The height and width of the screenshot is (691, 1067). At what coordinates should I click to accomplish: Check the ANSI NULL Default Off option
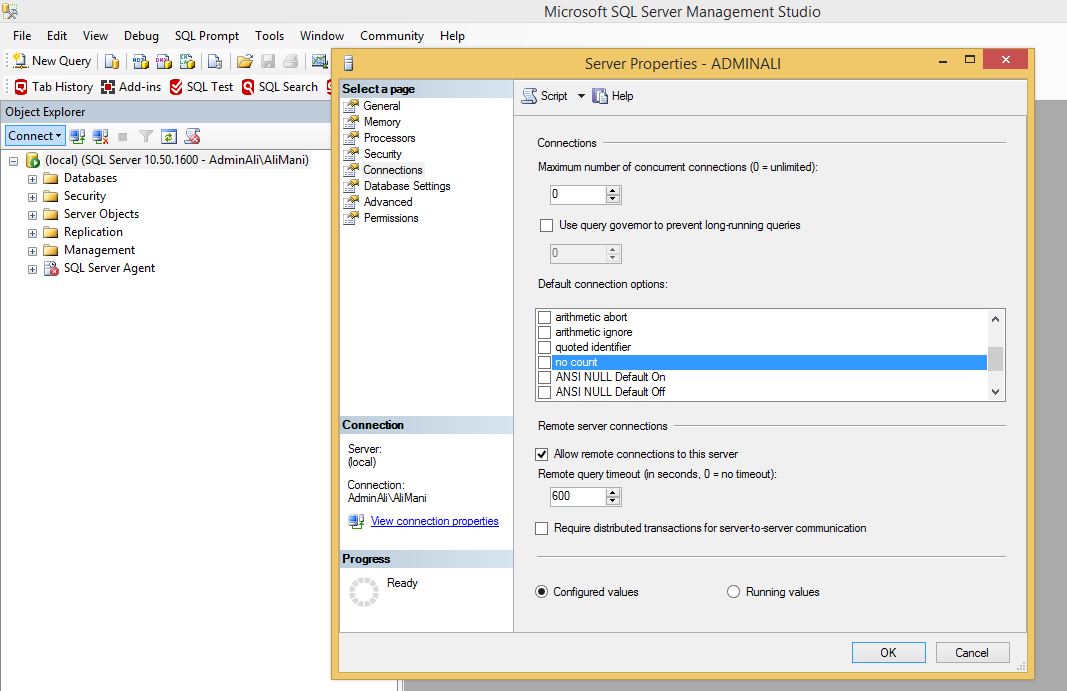(x=544, y=392)
